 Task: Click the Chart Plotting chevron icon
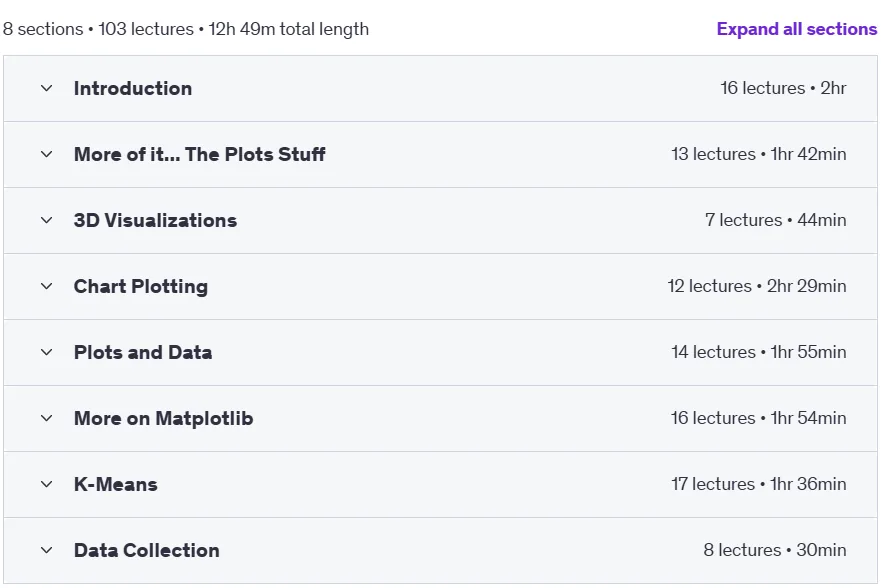click(x=47, y=286)
